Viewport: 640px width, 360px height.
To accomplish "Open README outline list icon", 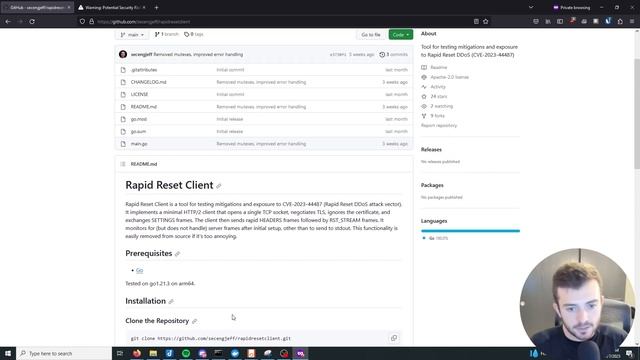I will (x=123, y=164).
